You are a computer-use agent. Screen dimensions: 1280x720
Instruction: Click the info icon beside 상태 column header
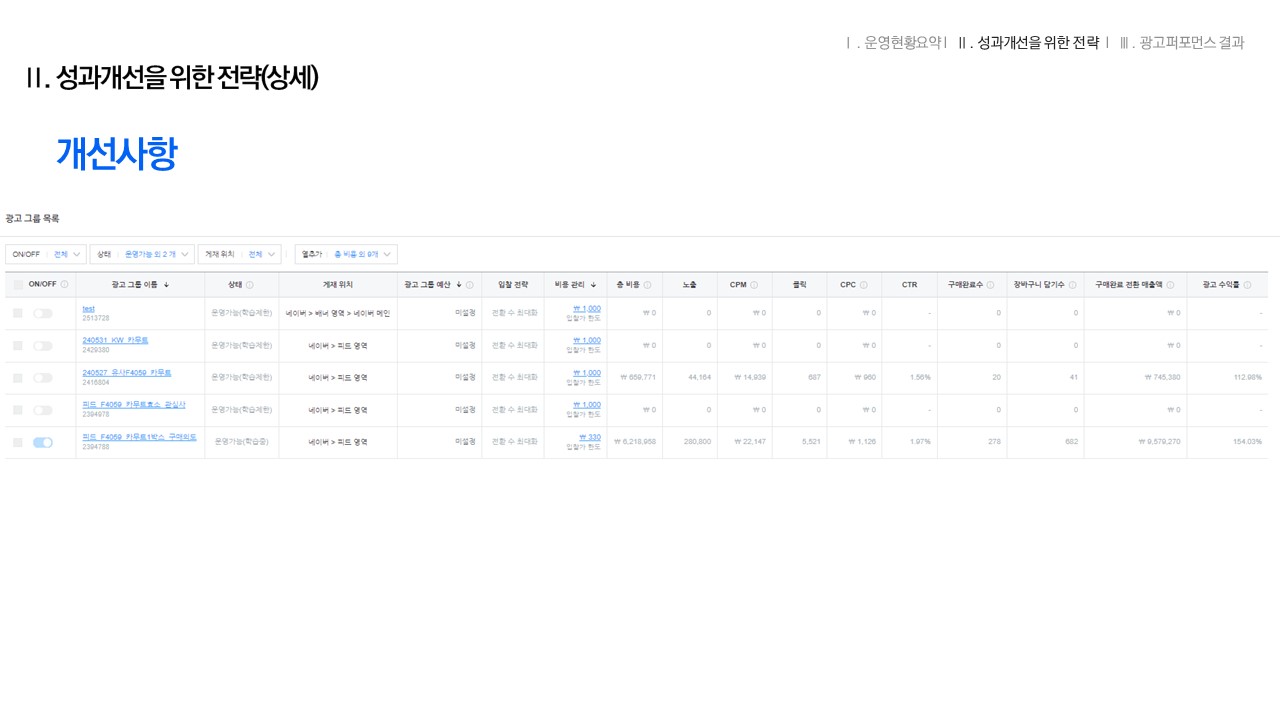[250, 285]
